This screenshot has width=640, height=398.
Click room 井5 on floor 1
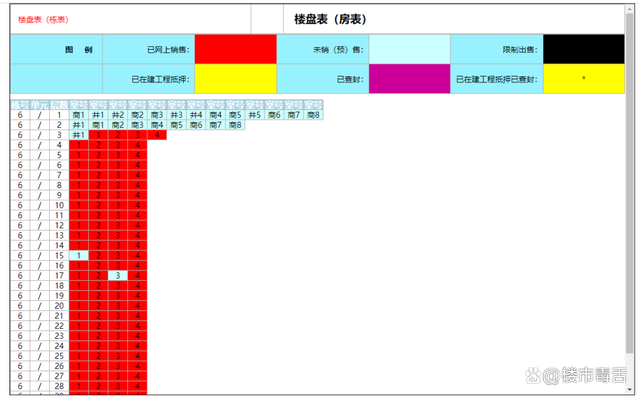(x=255, y=115)
